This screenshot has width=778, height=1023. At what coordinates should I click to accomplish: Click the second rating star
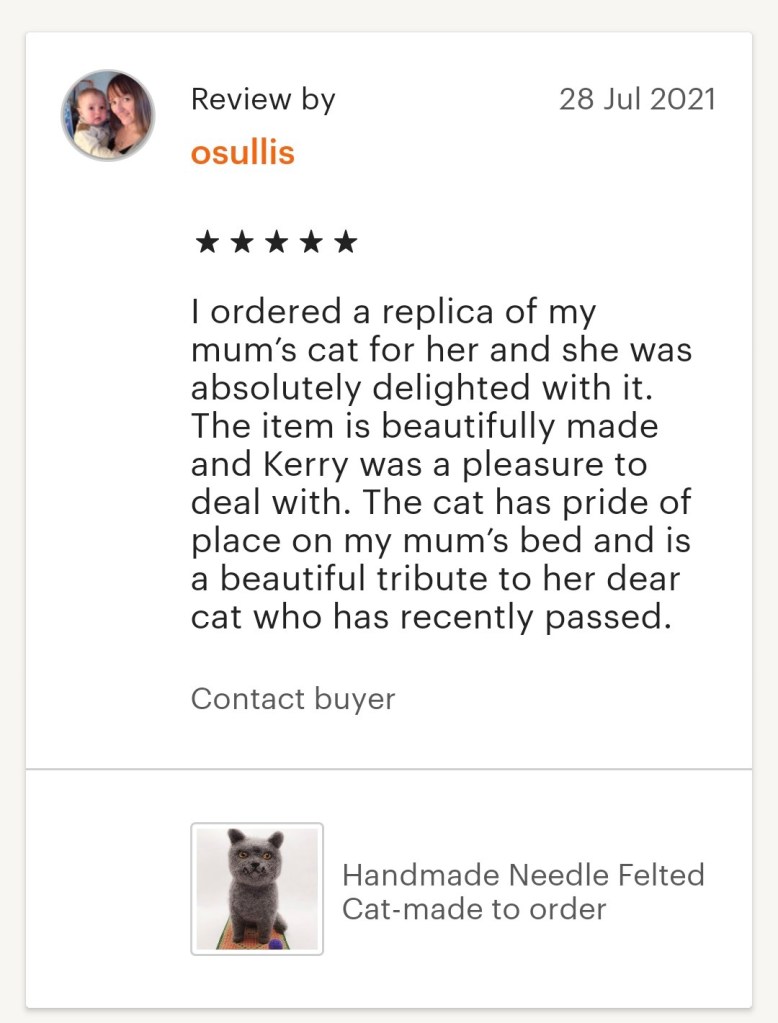point(241,242)
